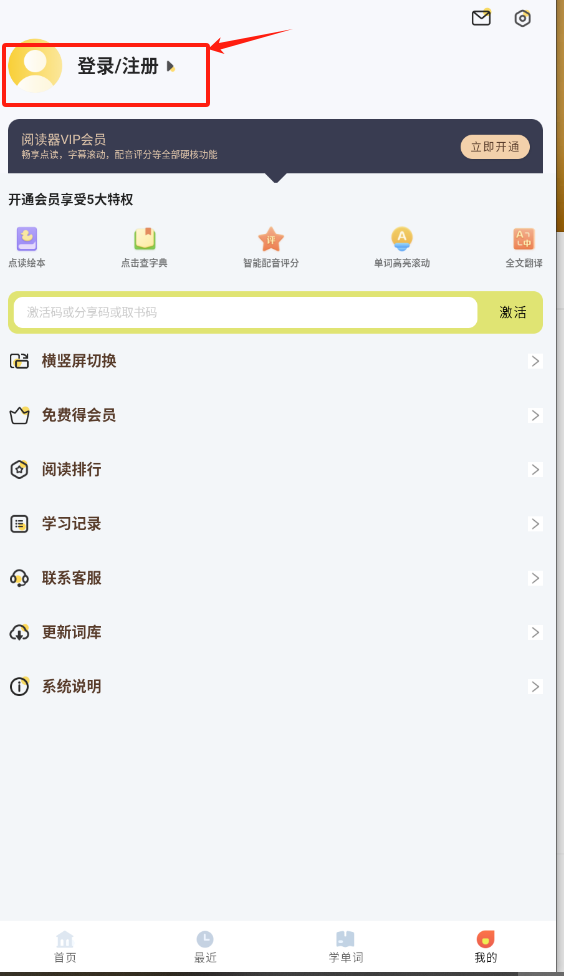
Task: Switch to the 学单词 bottom tab
Action: point(345,947)
